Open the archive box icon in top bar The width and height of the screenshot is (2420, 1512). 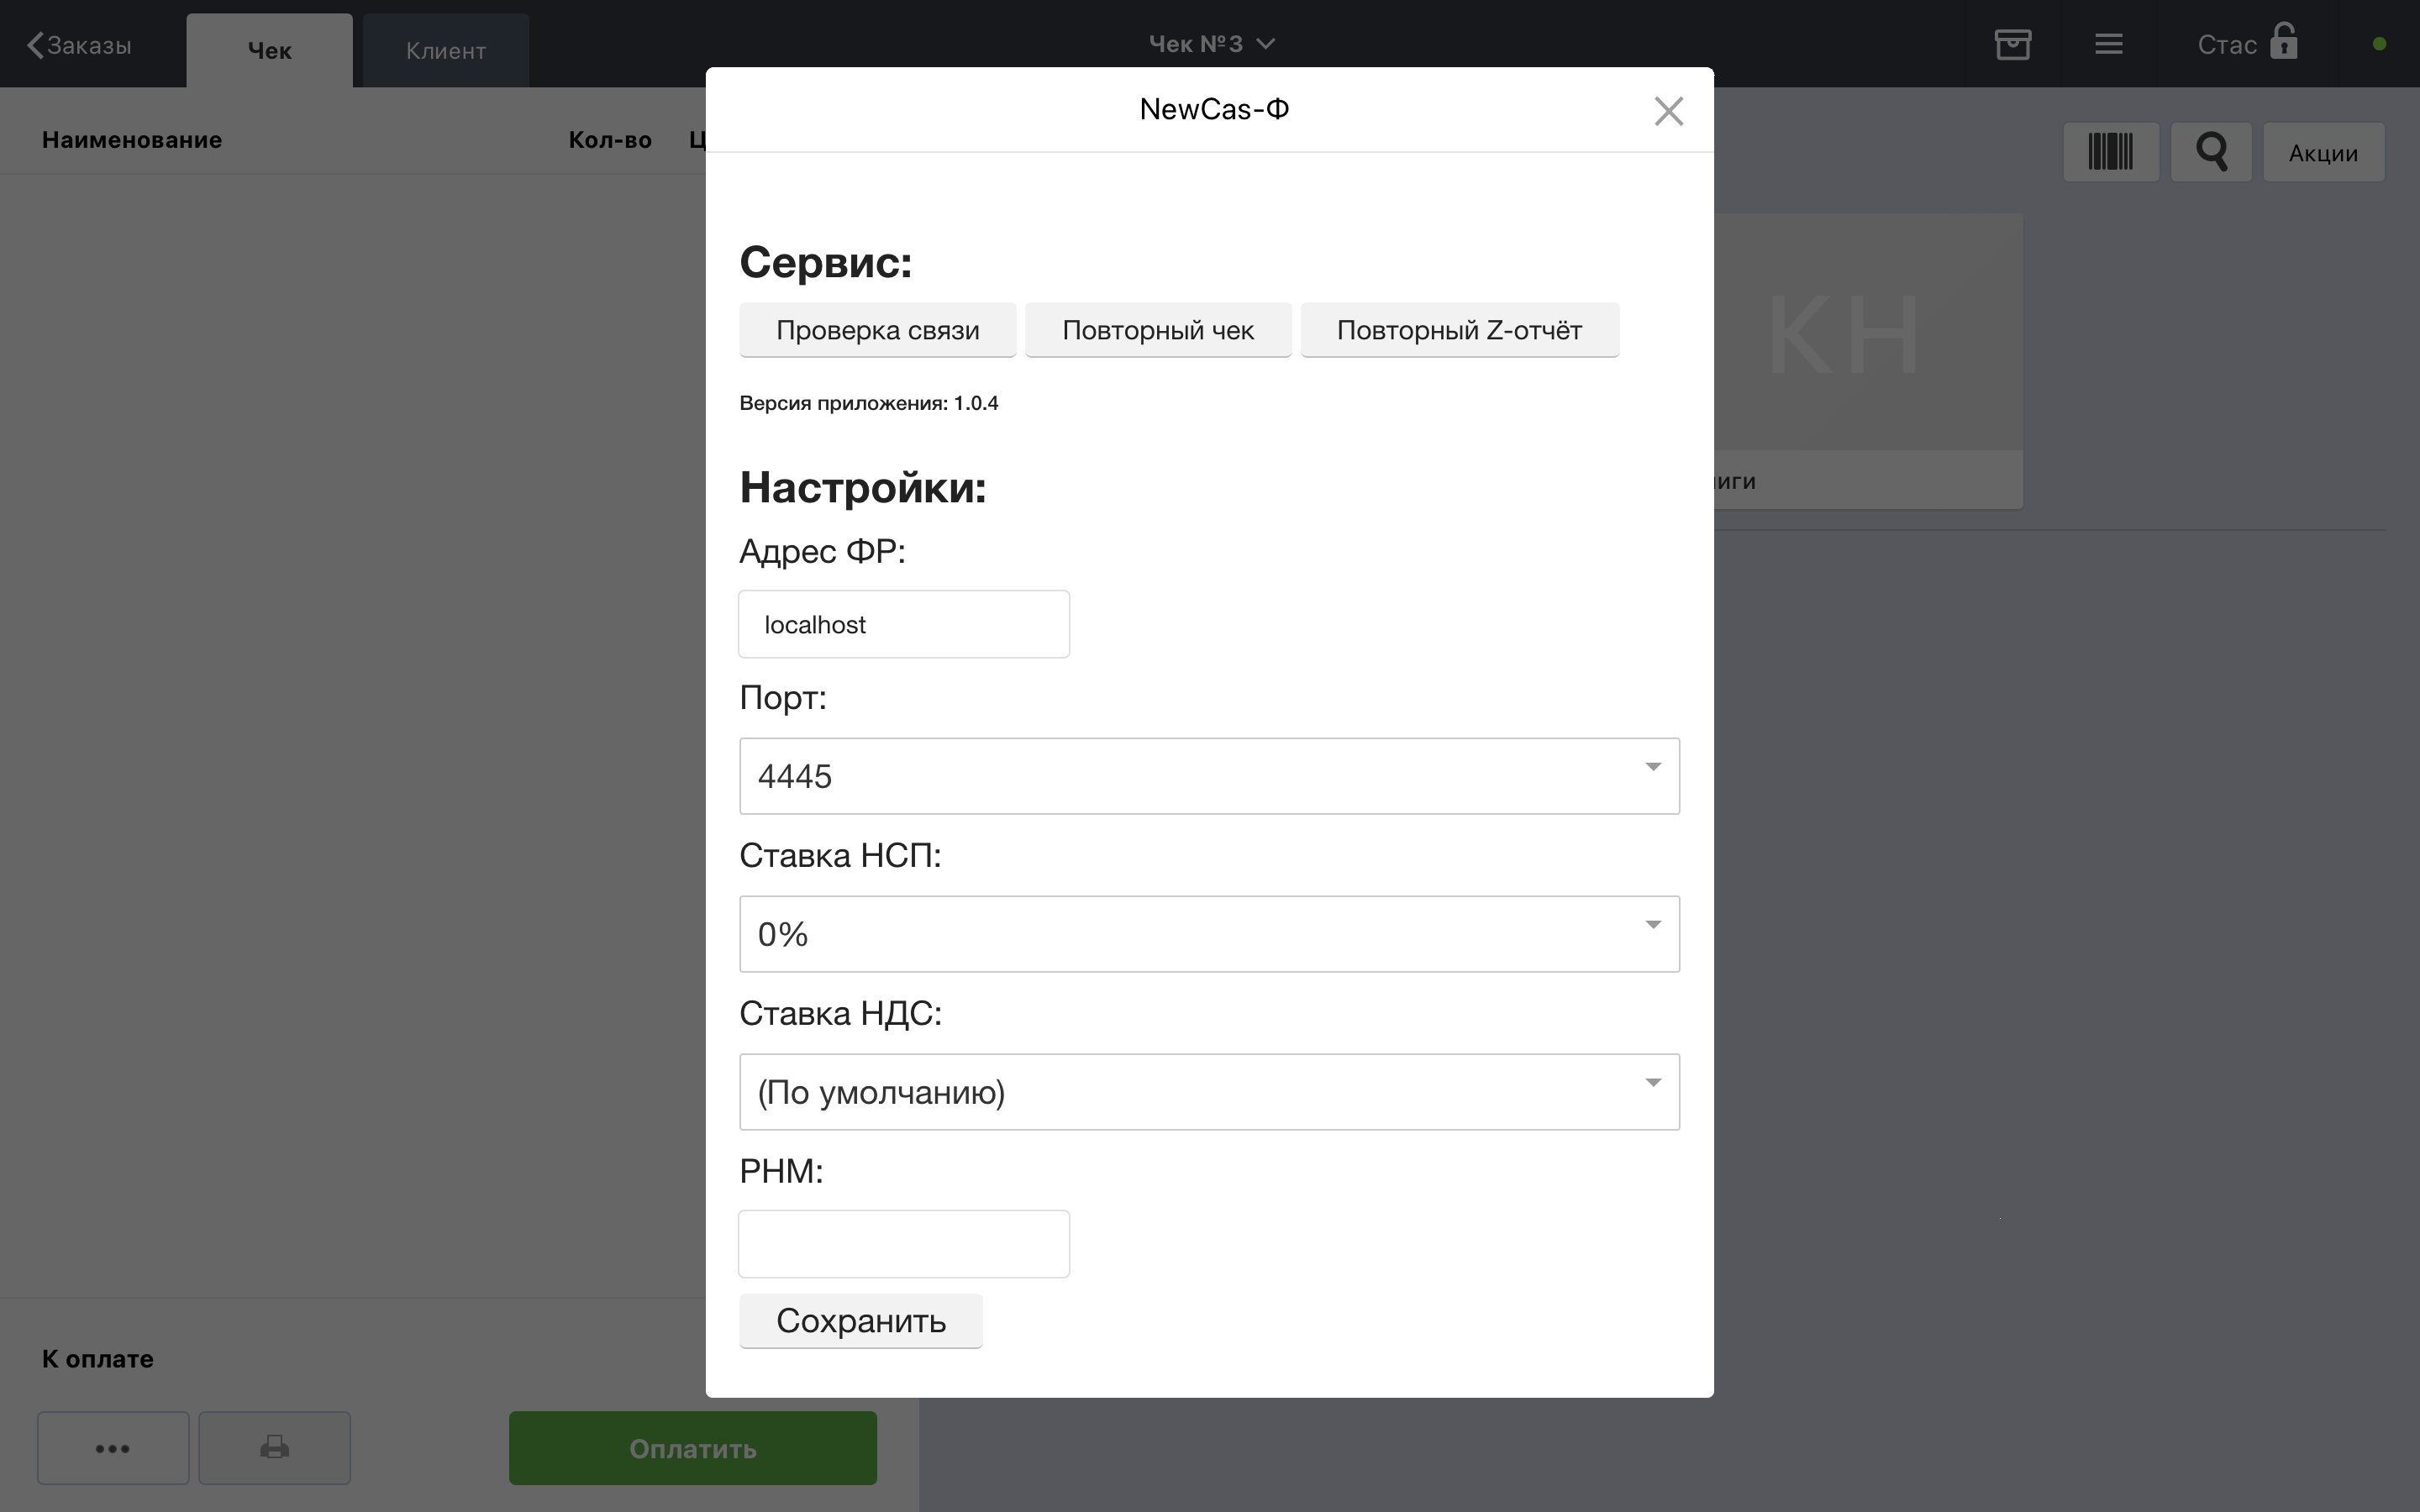tap(2012, 44)
